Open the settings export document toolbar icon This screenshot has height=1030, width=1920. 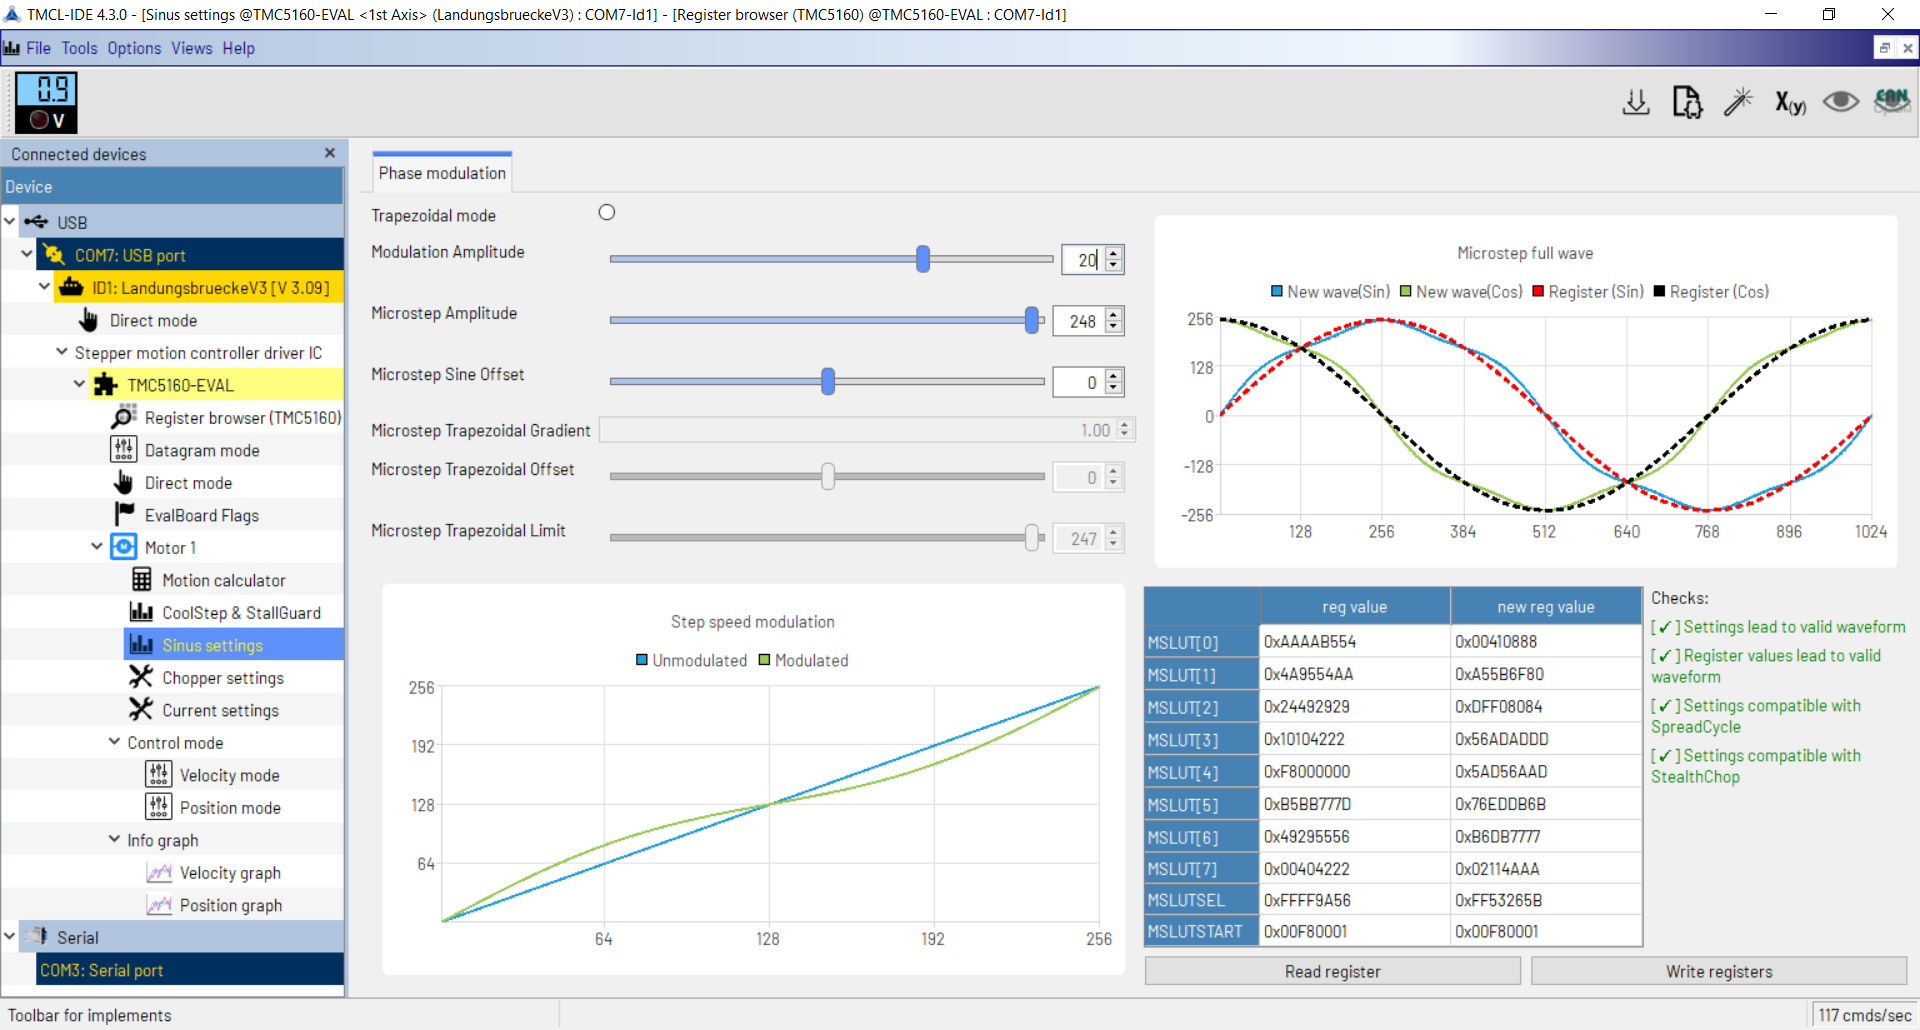coord(1687,102)
